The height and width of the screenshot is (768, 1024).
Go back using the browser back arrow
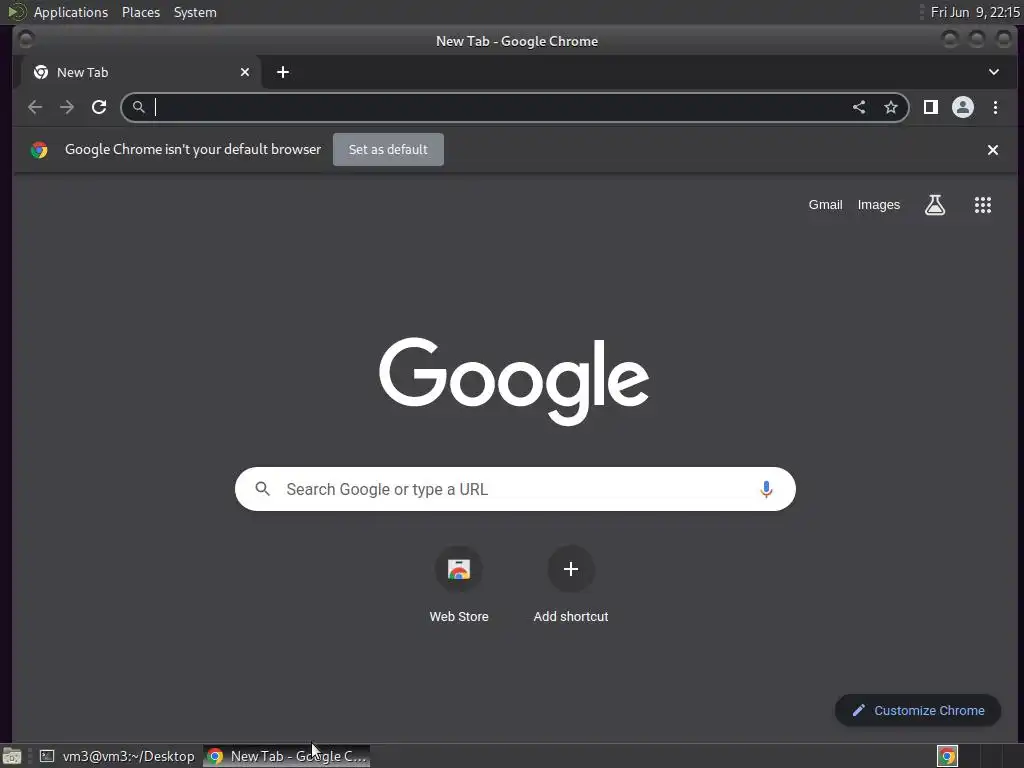(35, 107)
